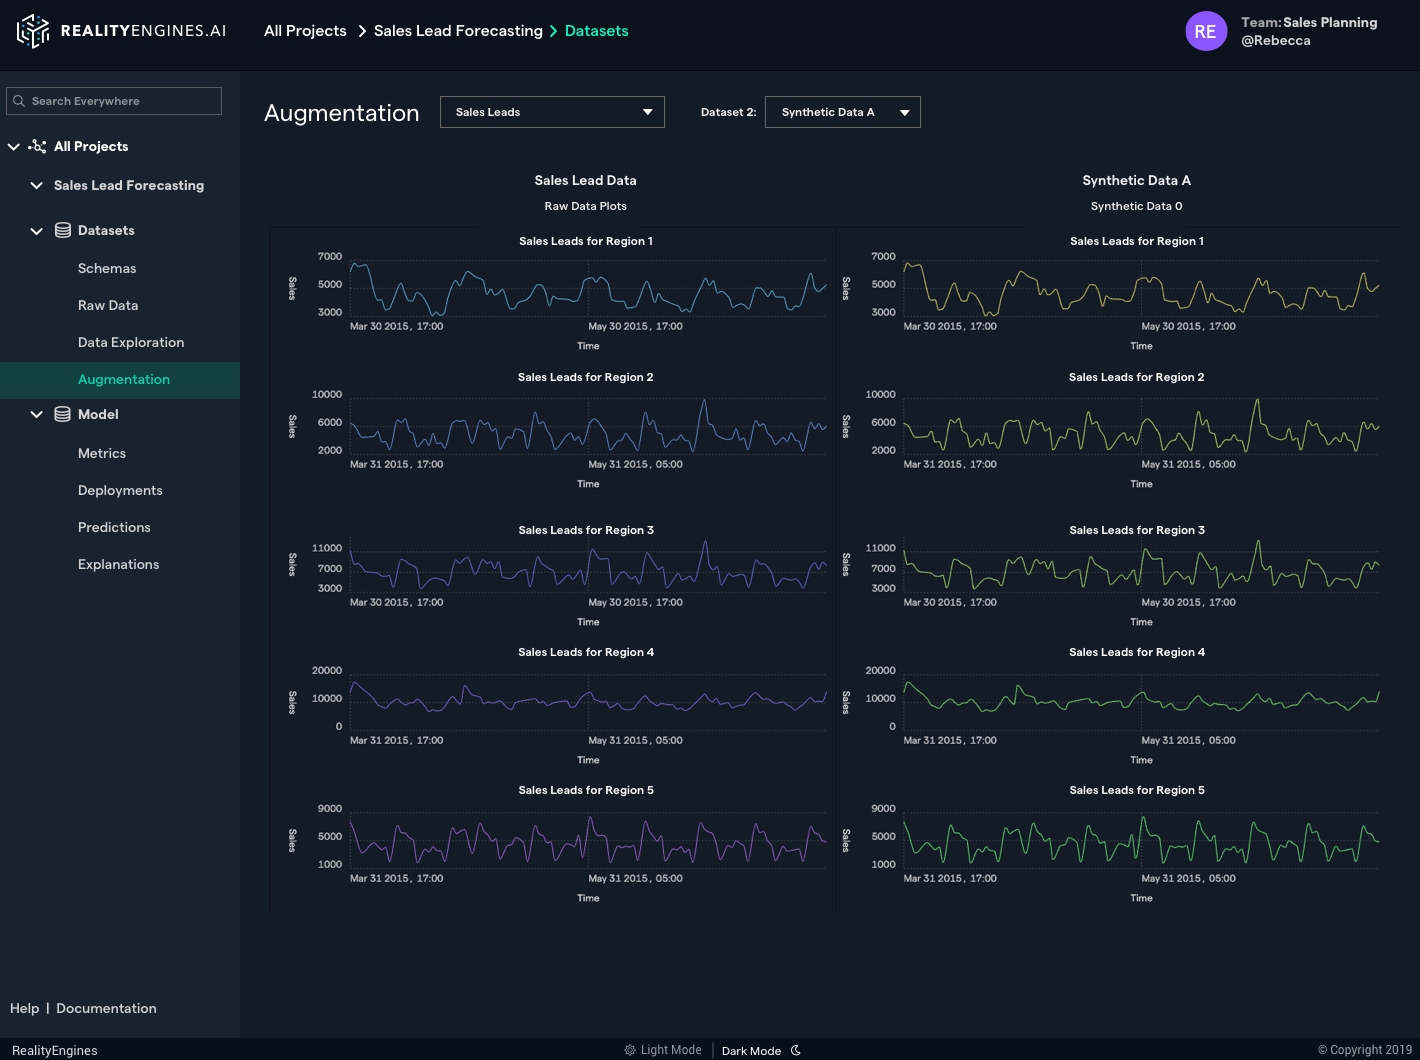Switch to Dark Mode
This screenshot has height=1060, width=1420.
pos(751,1050)
